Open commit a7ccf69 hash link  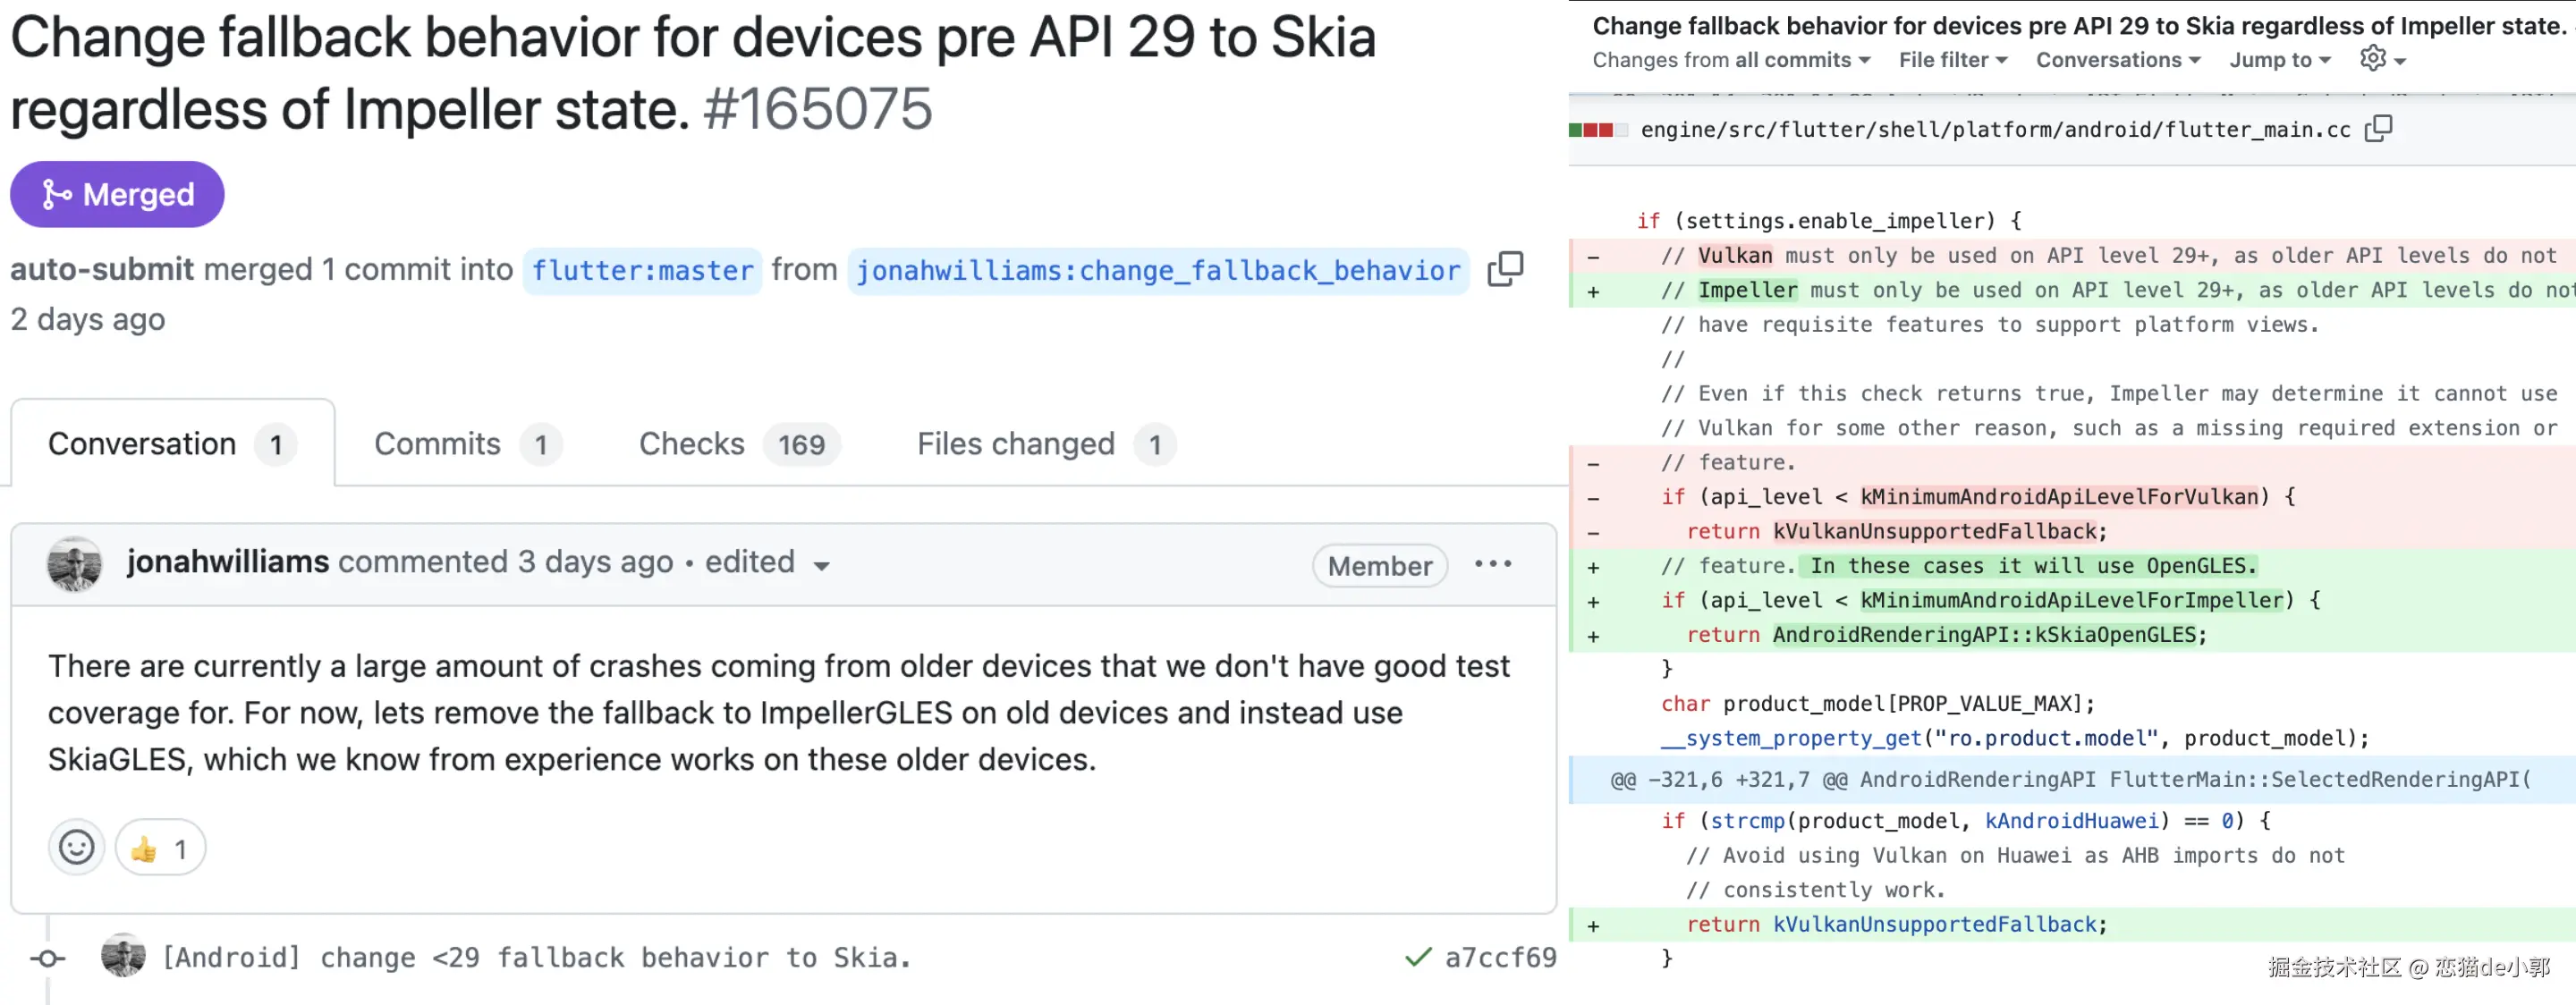click(x=1500, y=957)
